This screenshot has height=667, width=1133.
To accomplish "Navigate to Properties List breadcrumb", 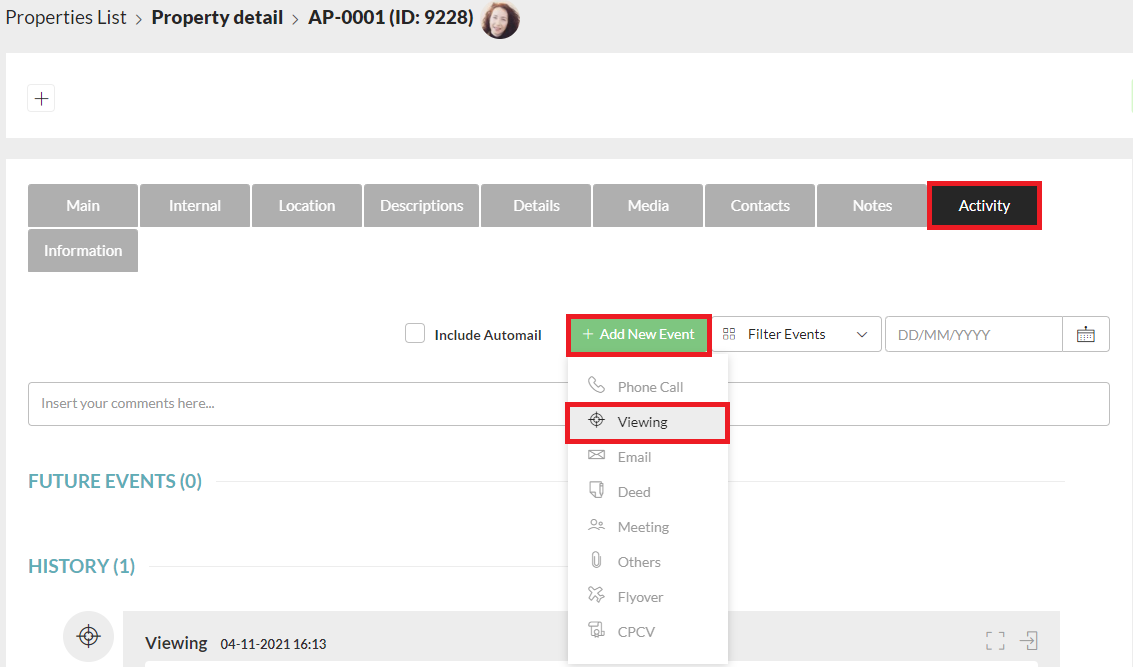I will click(x=66, y=18).
